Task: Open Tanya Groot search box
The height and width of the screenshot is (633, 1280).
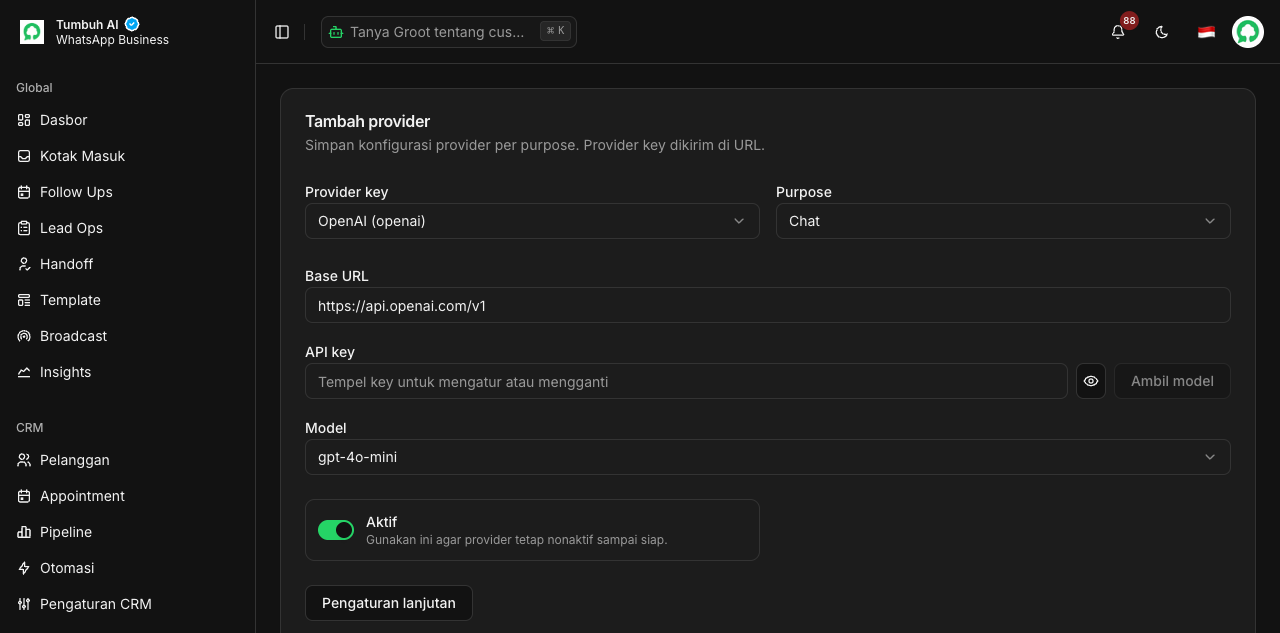Action: click(x=449, y=32)
